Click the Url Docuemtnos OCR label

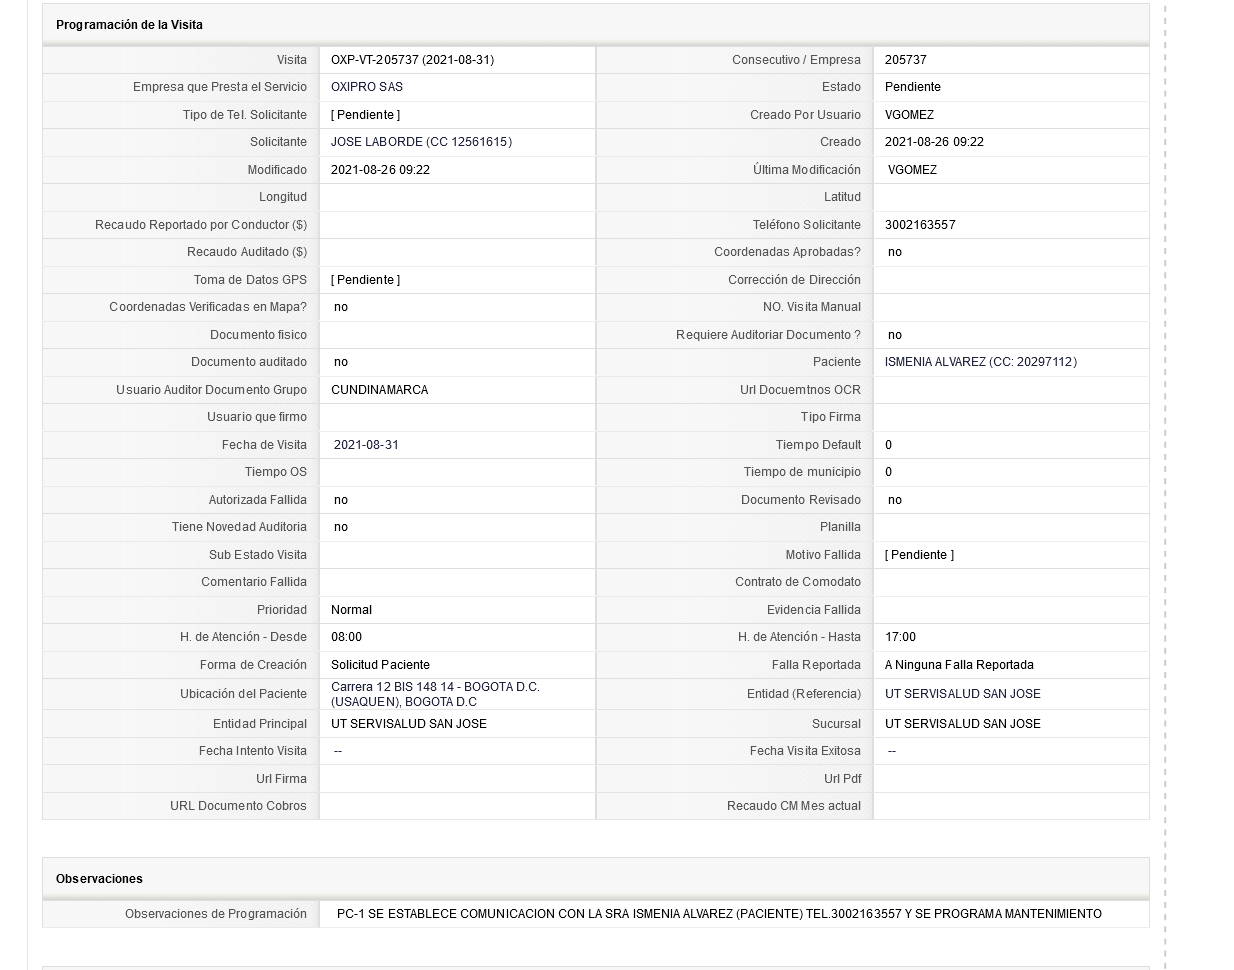click(800, 390)
